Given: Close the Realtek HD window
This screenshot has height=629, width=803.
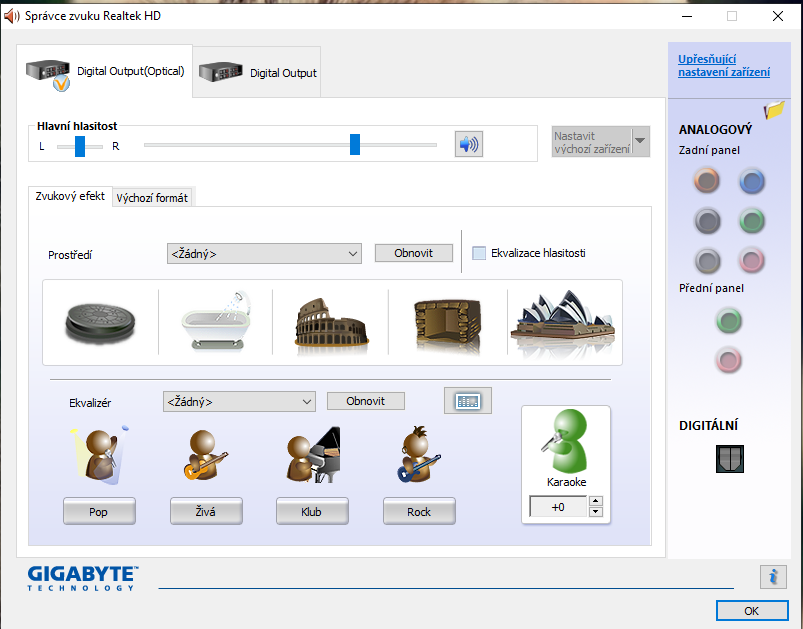Looking at the screenshot, I should coord(778,16).
